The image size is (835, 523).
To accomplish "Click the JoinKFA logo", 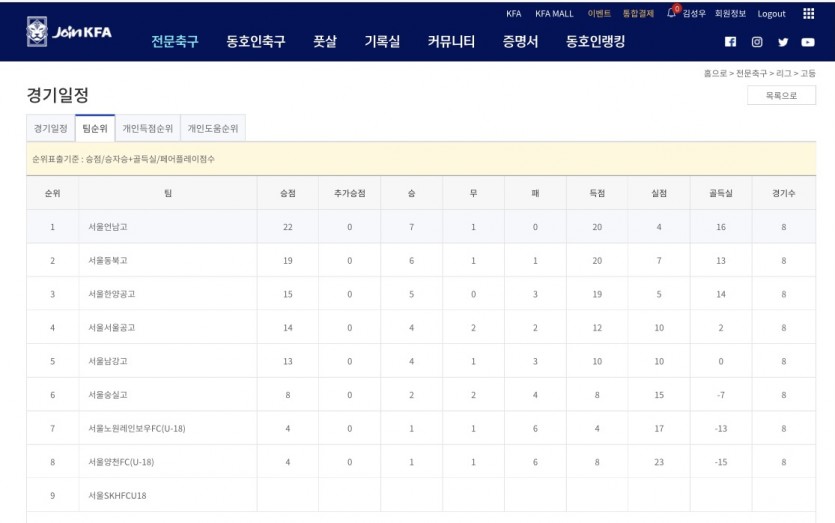I will point(69,31).
